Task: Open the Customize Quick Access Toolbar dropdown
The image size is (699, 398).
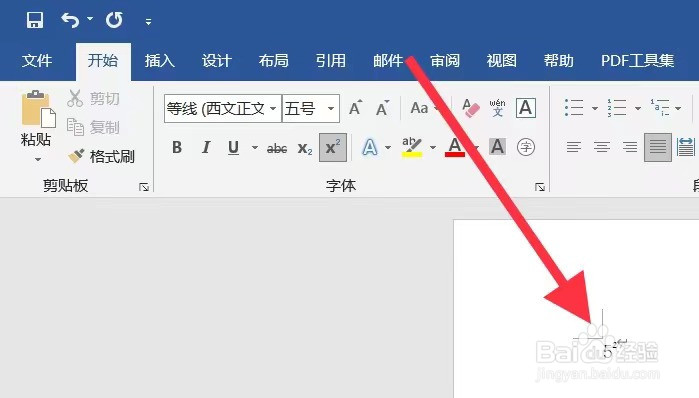Action: pos(148,21)
